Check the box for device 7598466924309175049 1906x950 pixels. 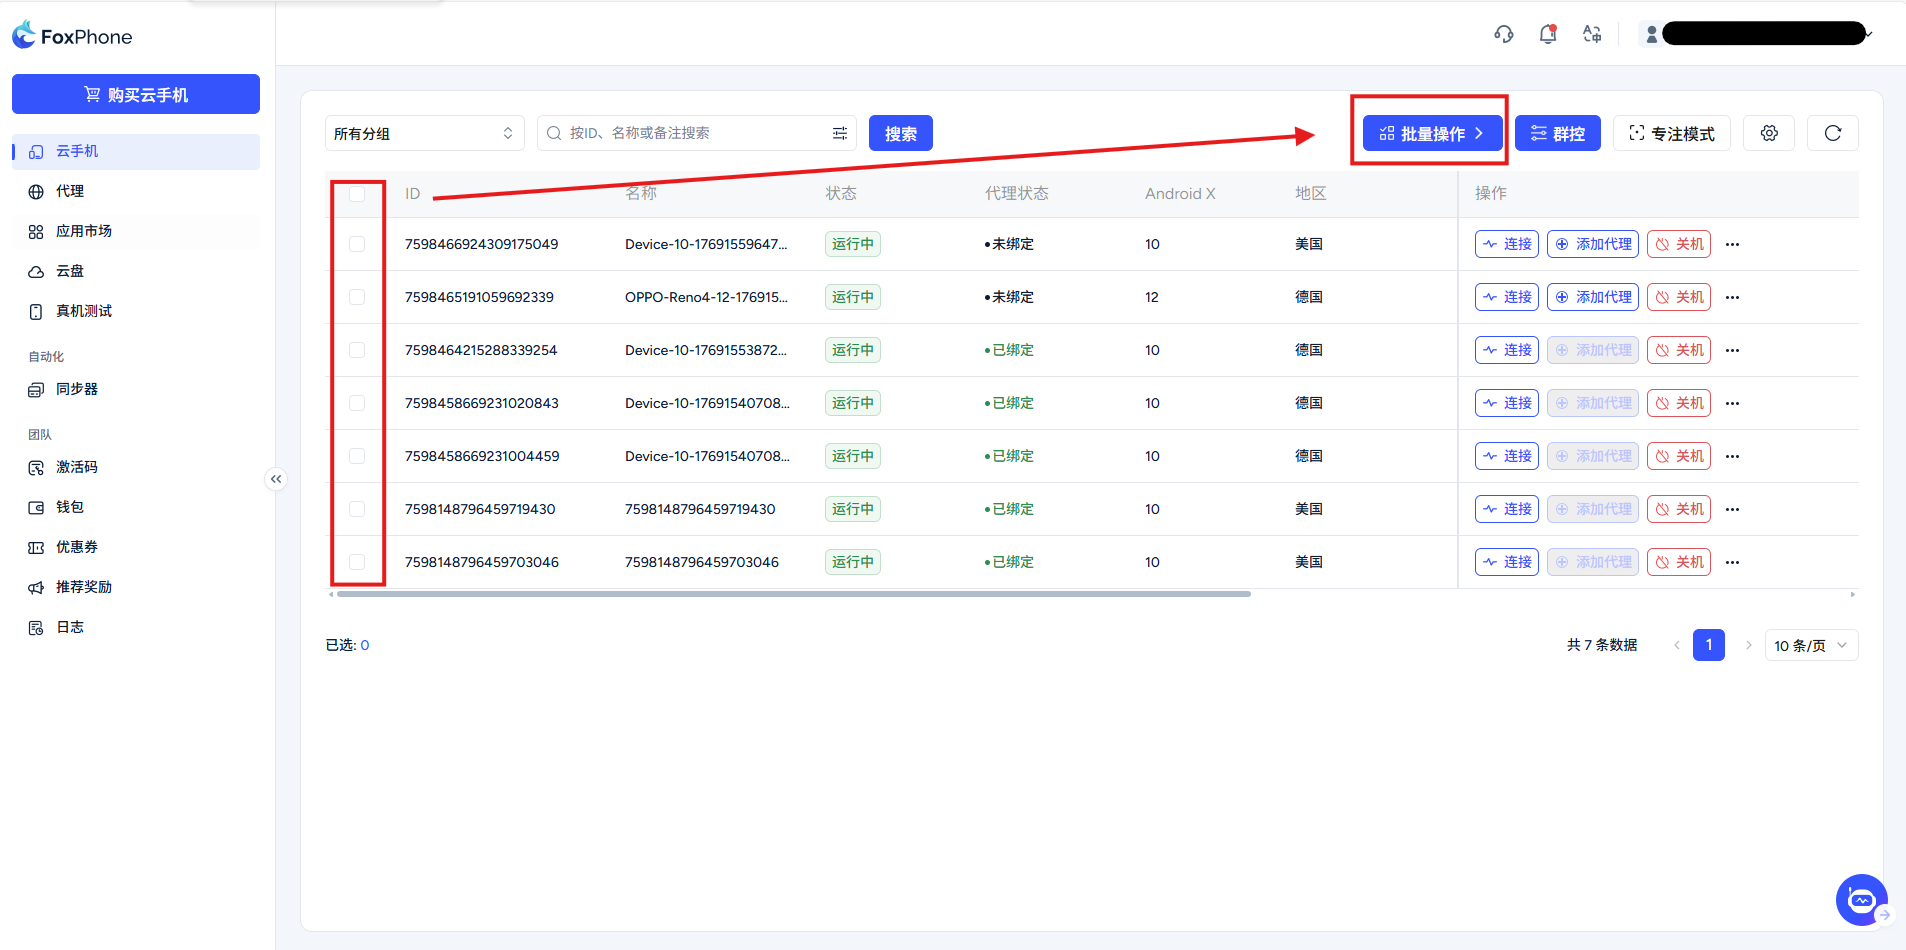357,244
